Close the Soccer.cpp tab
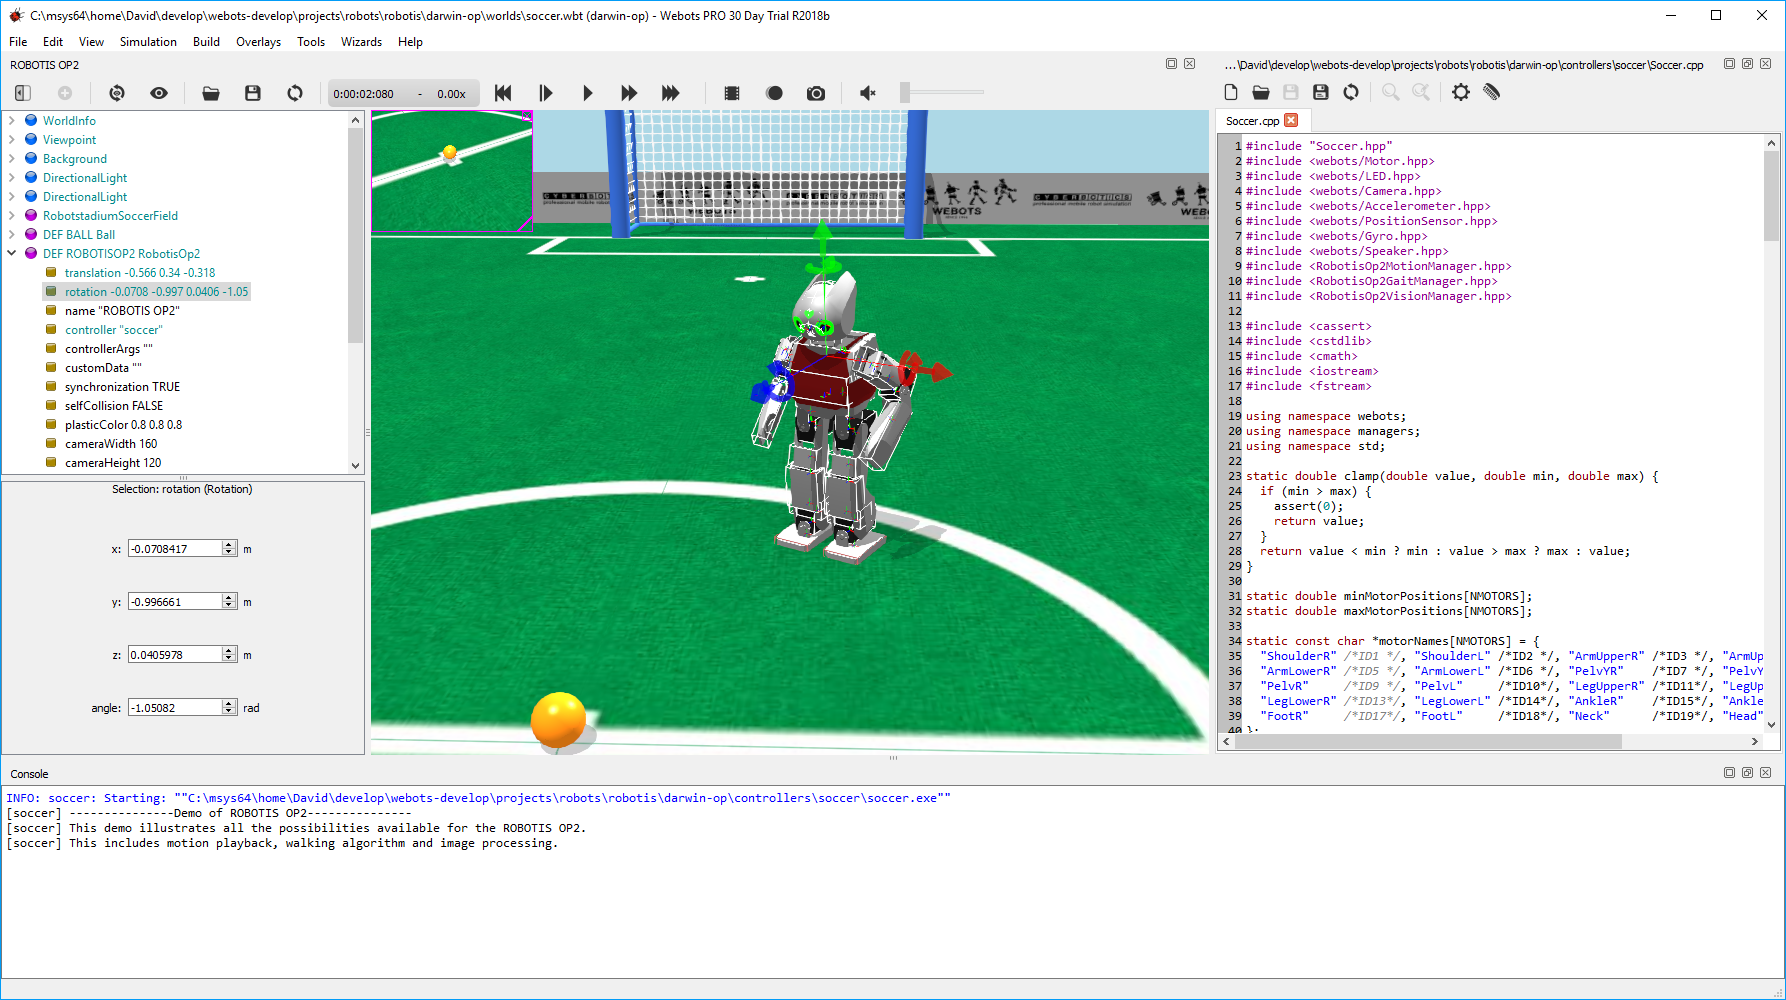Image resolution: width=1786 pixels, height=1000 pixels. coord(1291,120)
